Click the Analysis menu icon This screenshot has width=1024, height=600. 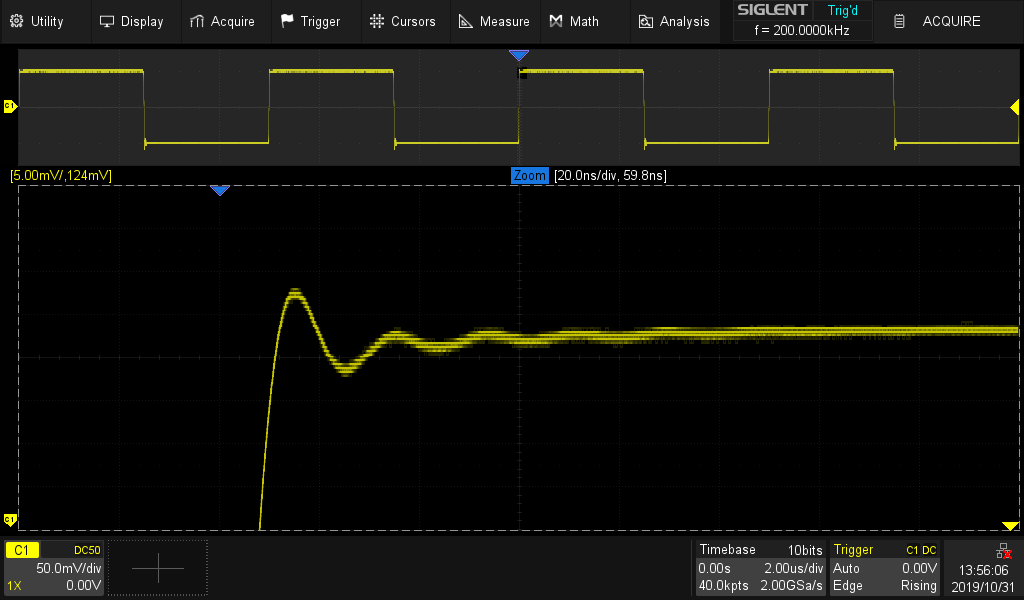(x=646, y=21)
